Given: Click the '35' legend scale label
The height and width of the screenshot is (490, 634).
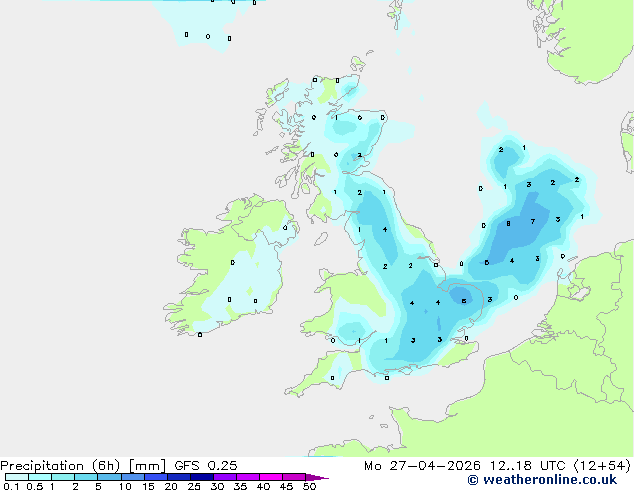Looking at the screenshot, I should (240, 486).
